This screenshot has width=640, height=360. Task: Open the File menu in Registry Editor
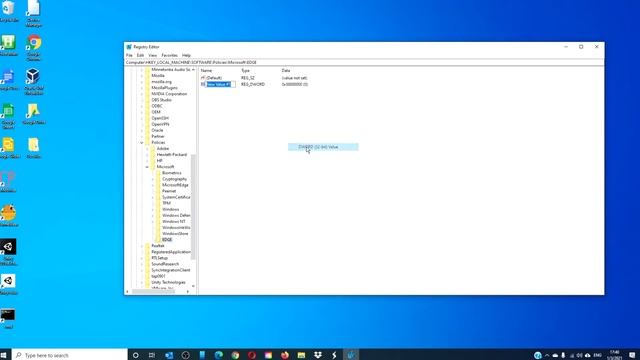click(x=129, y=55)
